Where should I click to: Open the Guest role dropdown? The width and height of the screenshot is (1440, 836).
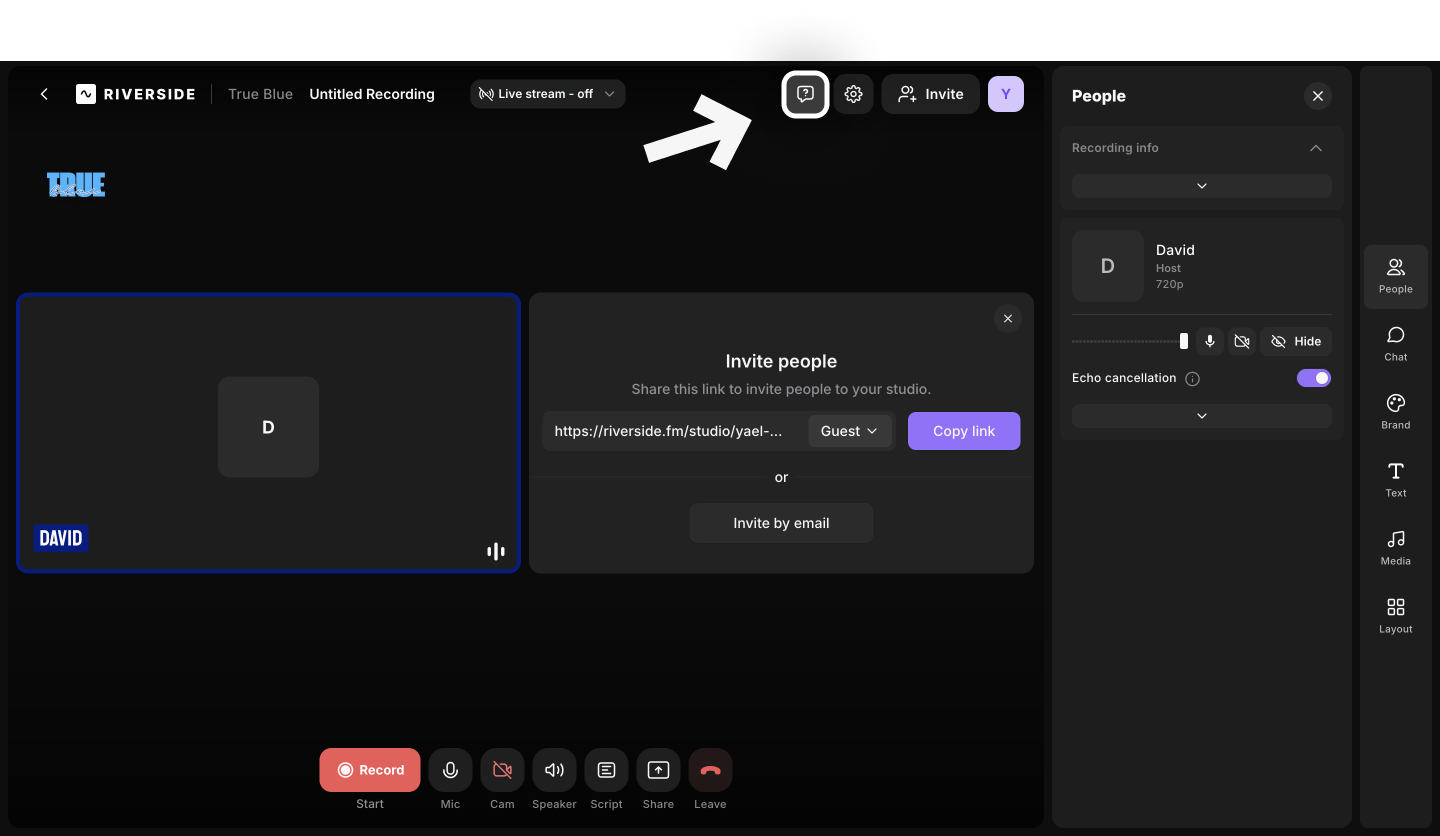coord(849,431)
